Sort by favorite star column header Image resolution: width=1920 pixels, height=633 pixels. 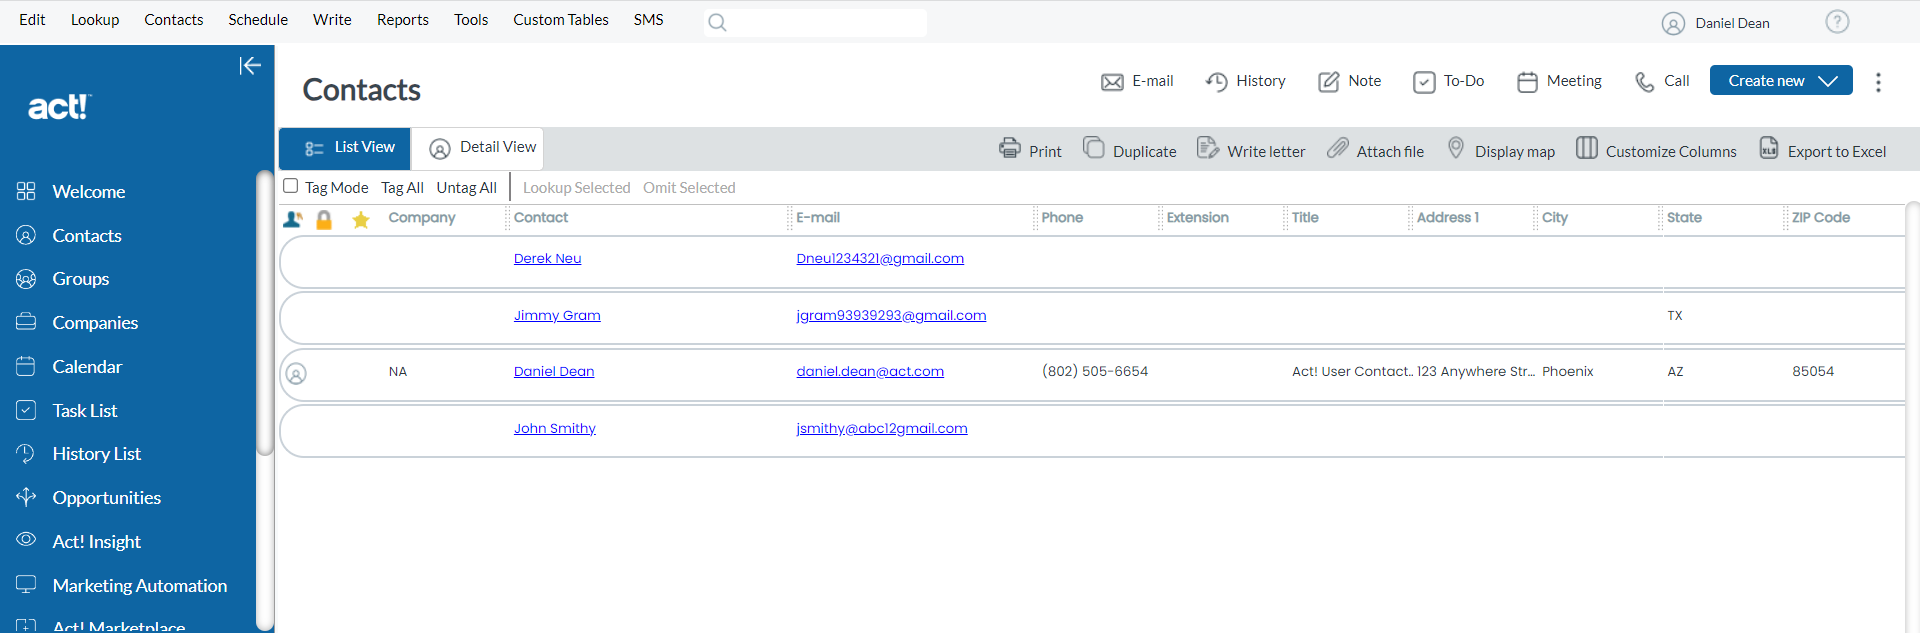(361, 220)
